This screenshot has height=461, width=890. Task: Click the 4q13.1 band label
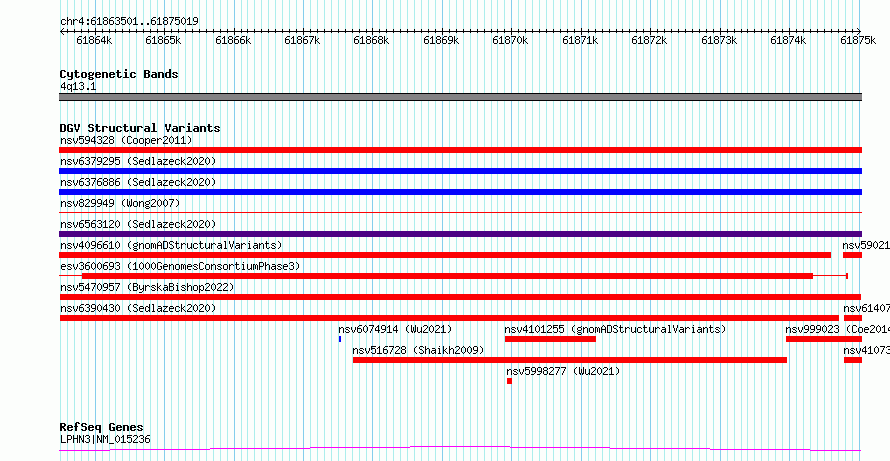(x=78, y=86)
